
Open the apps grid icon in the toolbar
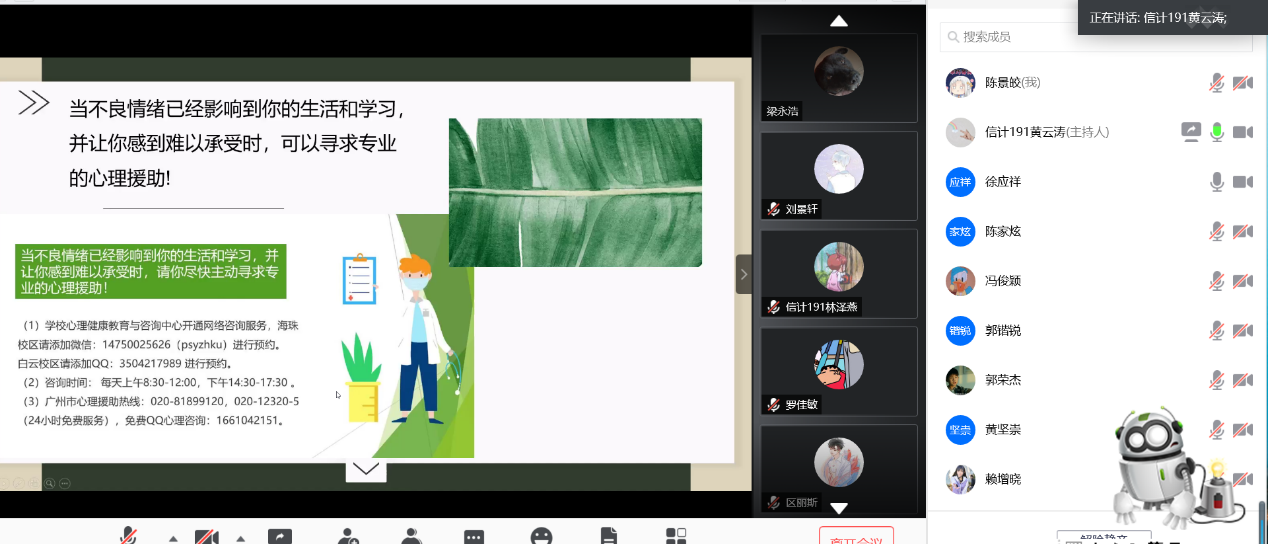(x=677, y=537)
